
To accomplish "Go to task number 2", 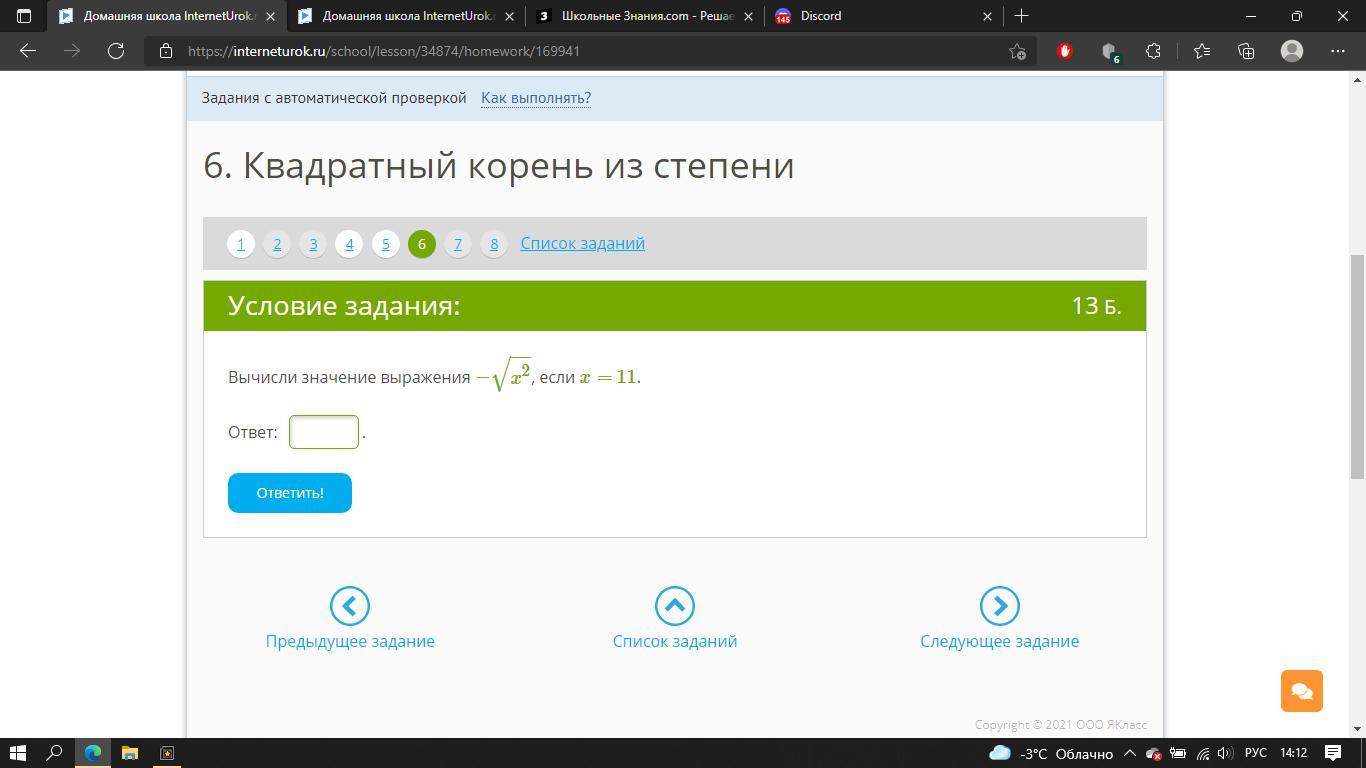I will click(277, 244).
